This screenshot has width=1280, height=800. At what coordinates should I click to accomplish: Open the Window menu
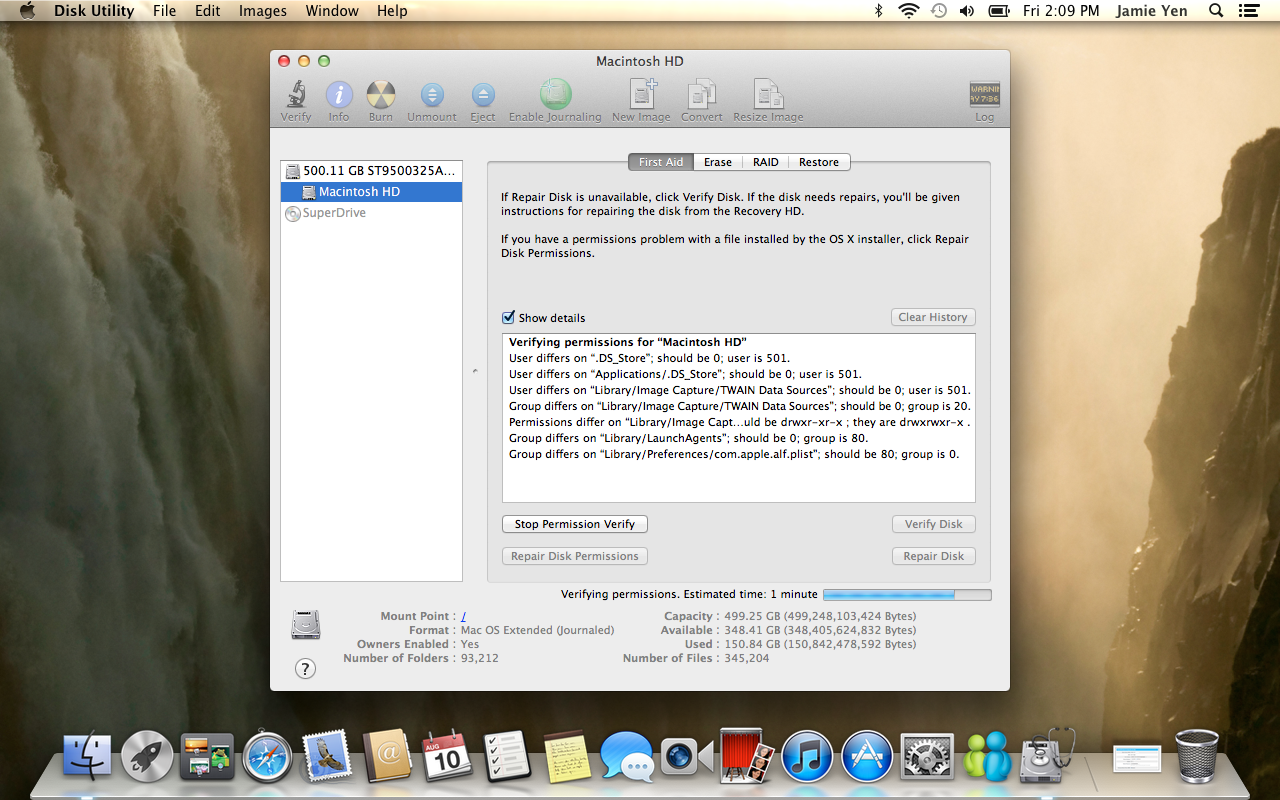tap(332, 11)
